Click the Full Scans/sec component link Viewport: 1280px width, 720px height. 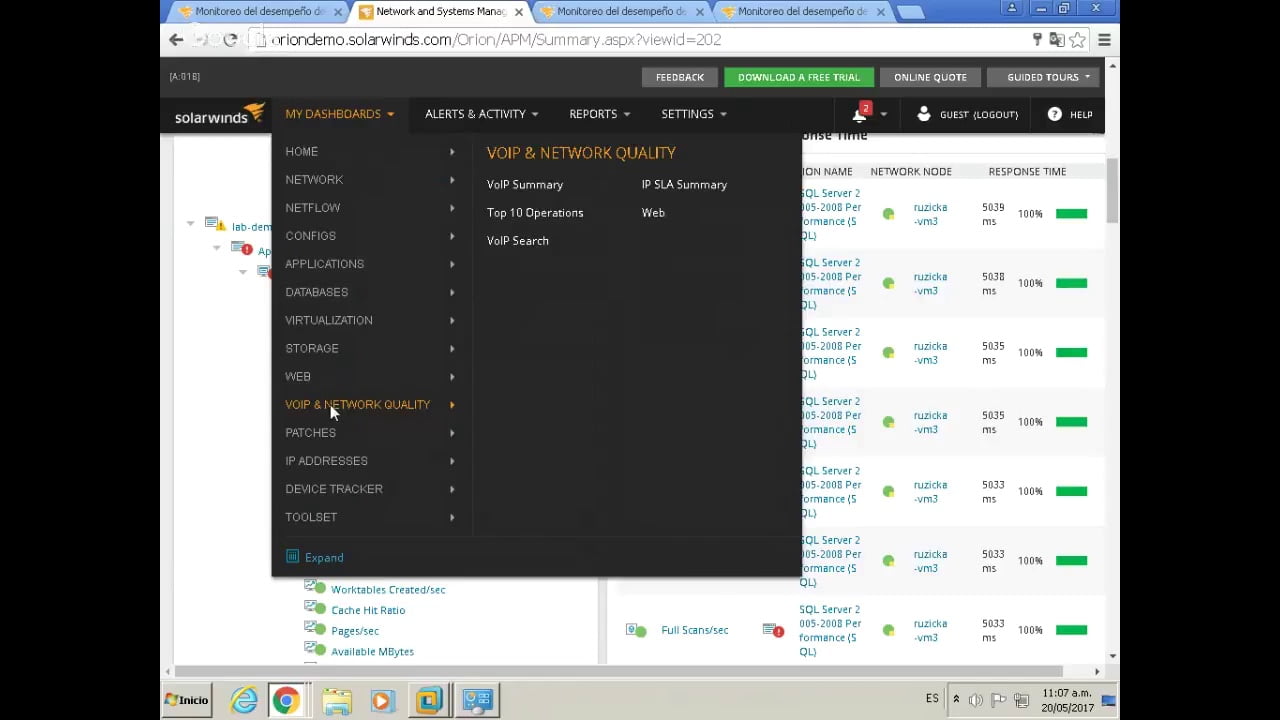click(695, 630)
